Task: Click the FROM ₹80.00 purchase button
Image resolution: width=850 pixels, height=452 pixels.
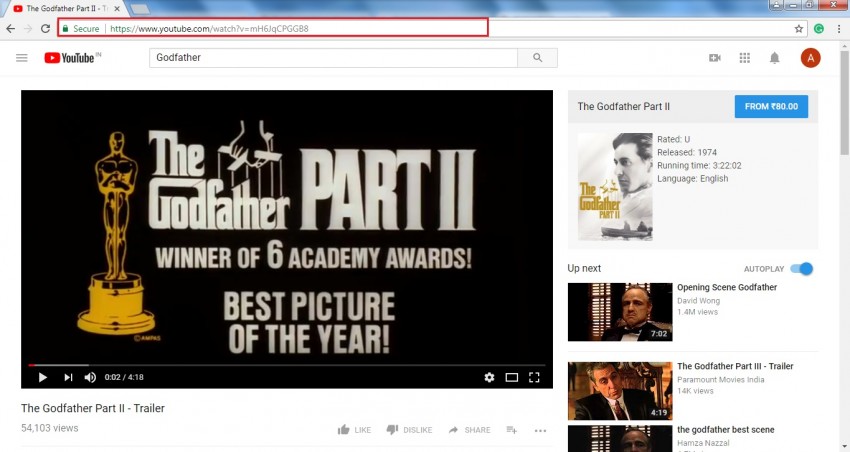Action: pos(771,106)
